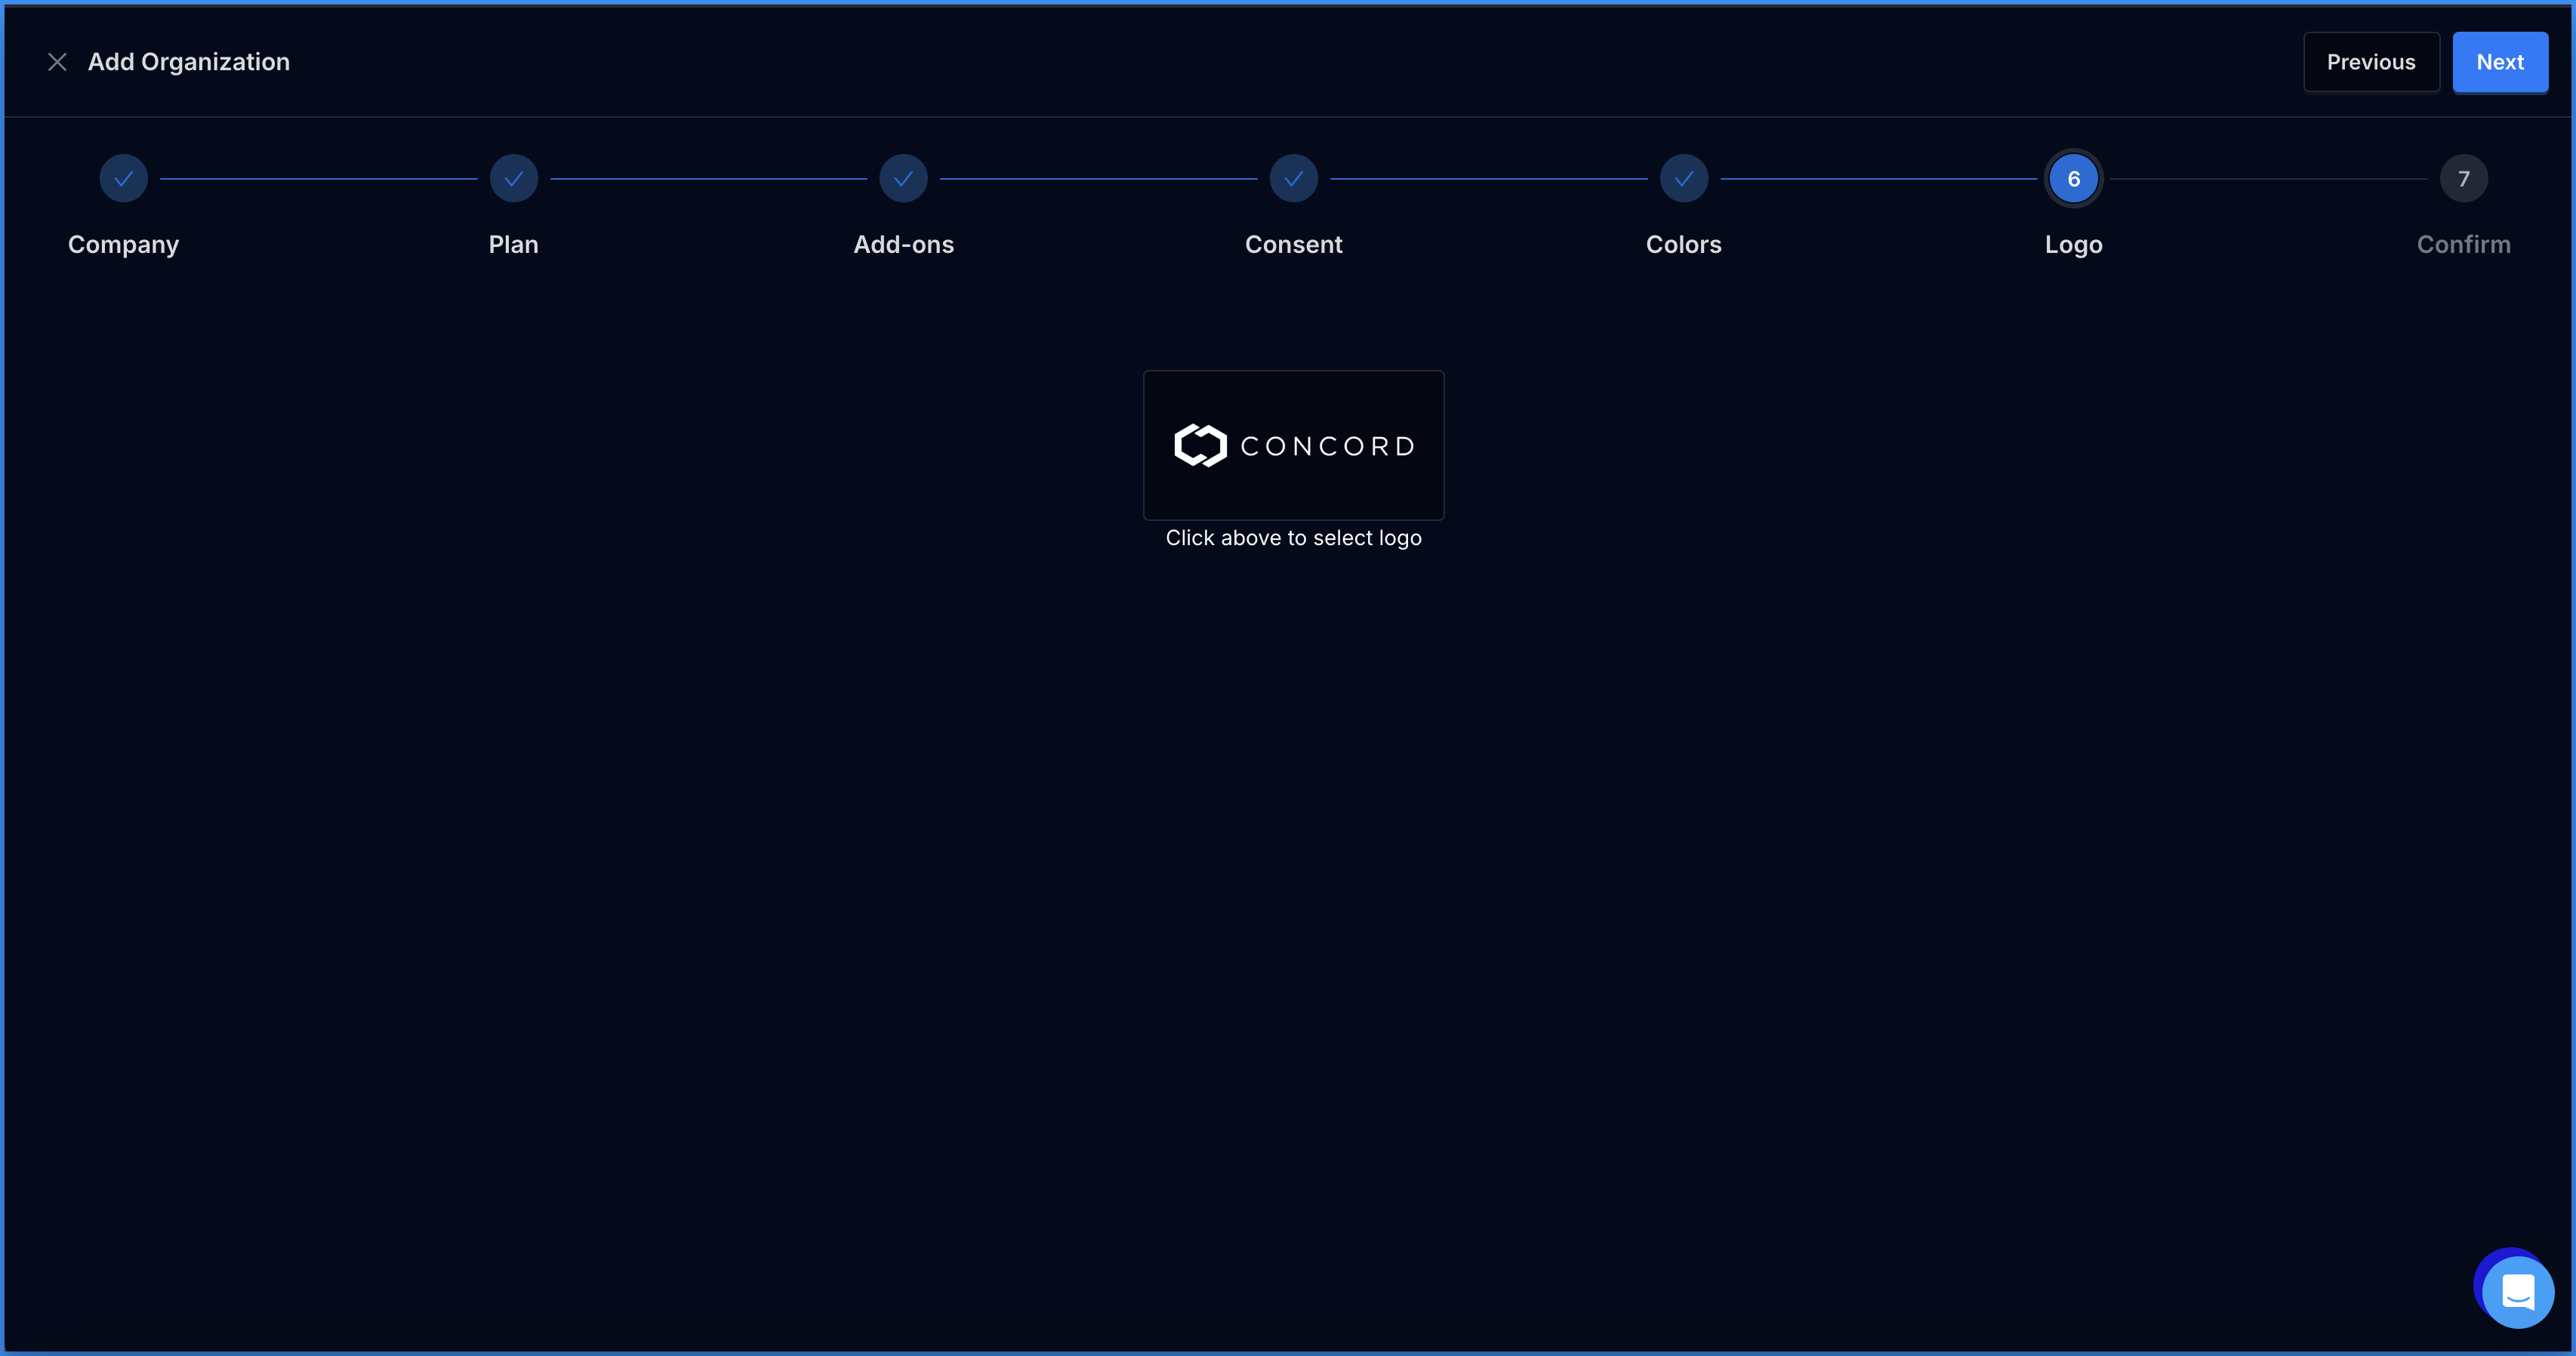Go to the Consent step checkmark
Image resolution: width=2576 pixels, height=1356 pixels.
click(1294, 179)
